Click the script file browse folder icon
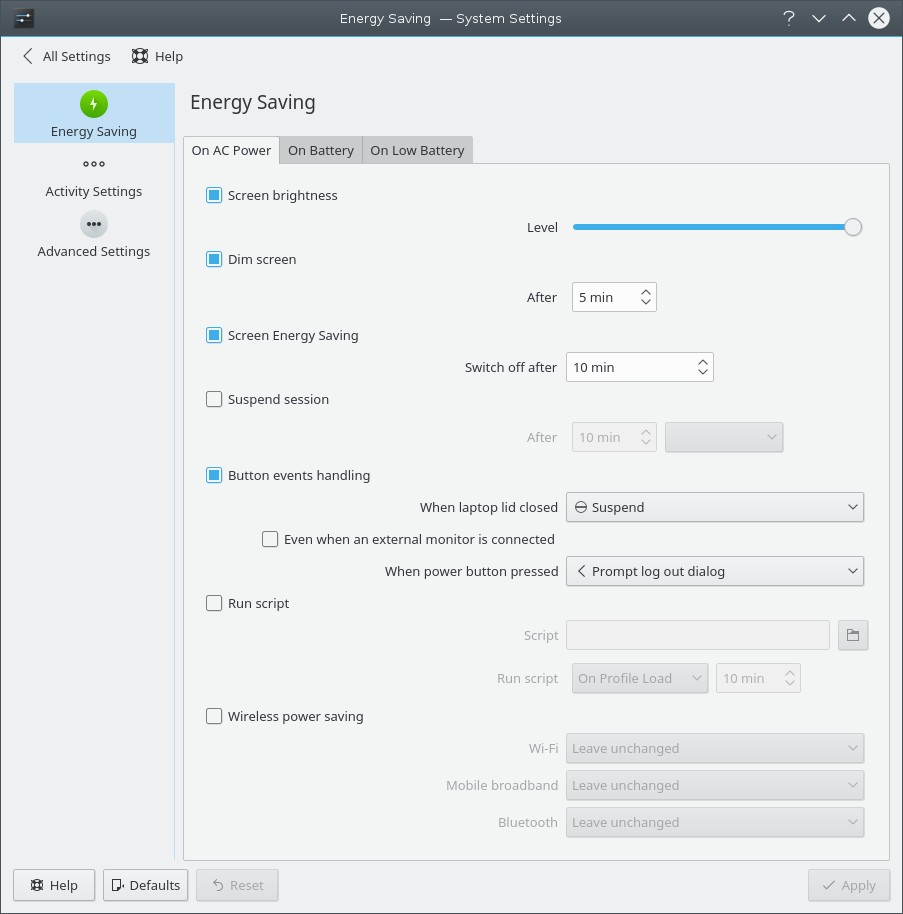 (853, 635)
